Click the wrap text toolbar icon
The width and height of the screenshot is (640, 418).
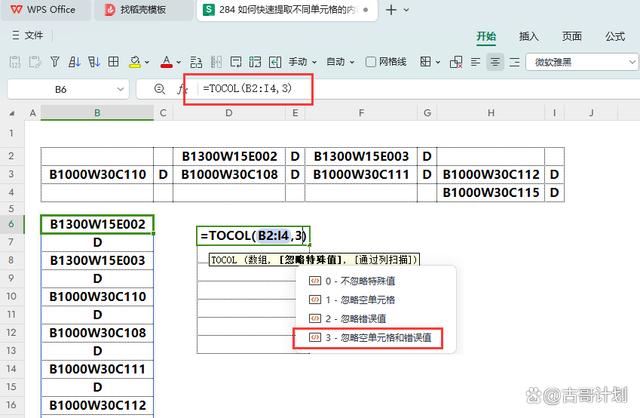tap(236, 62)
